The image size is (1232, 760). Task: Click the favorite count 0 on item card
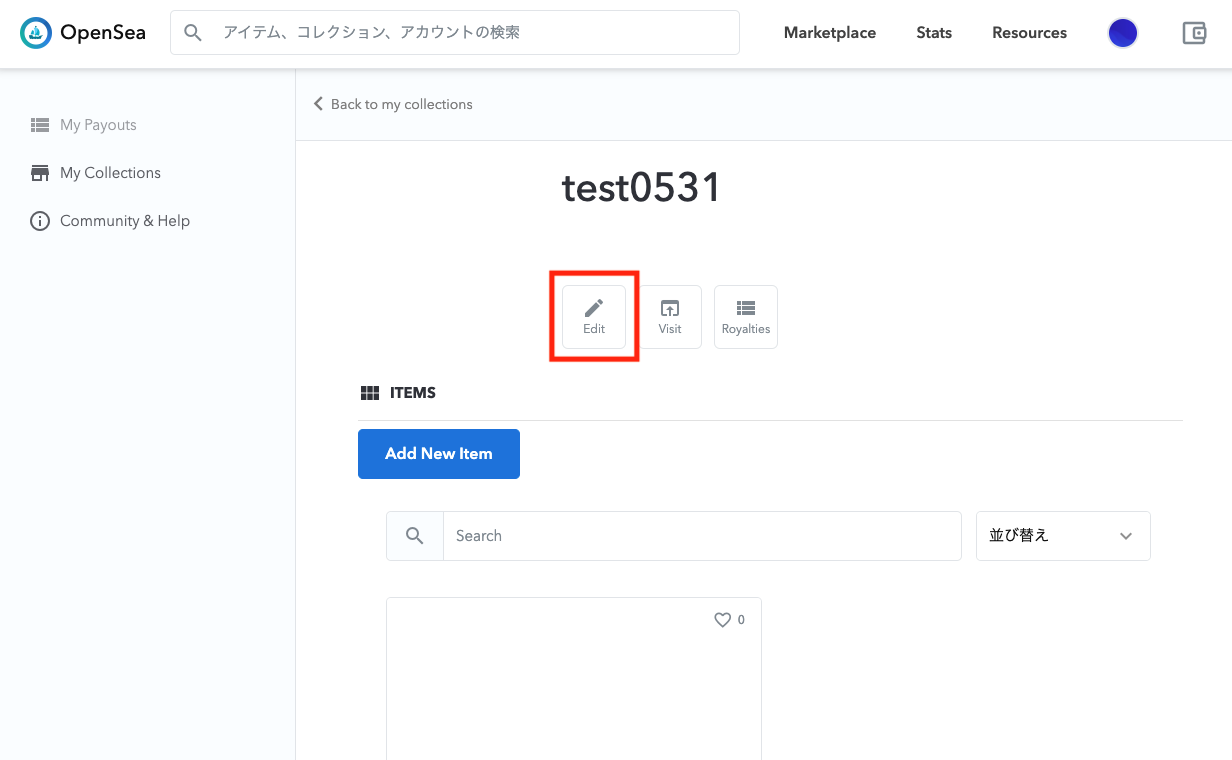(741, 620)
